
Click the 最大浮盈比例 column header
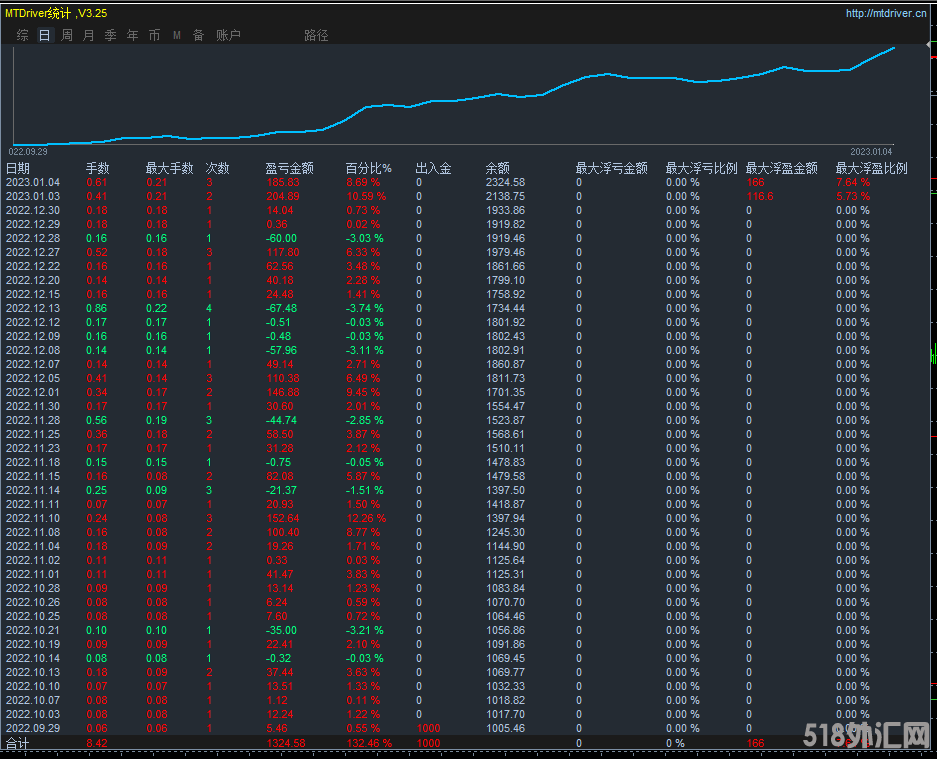(x=871, y=169)
